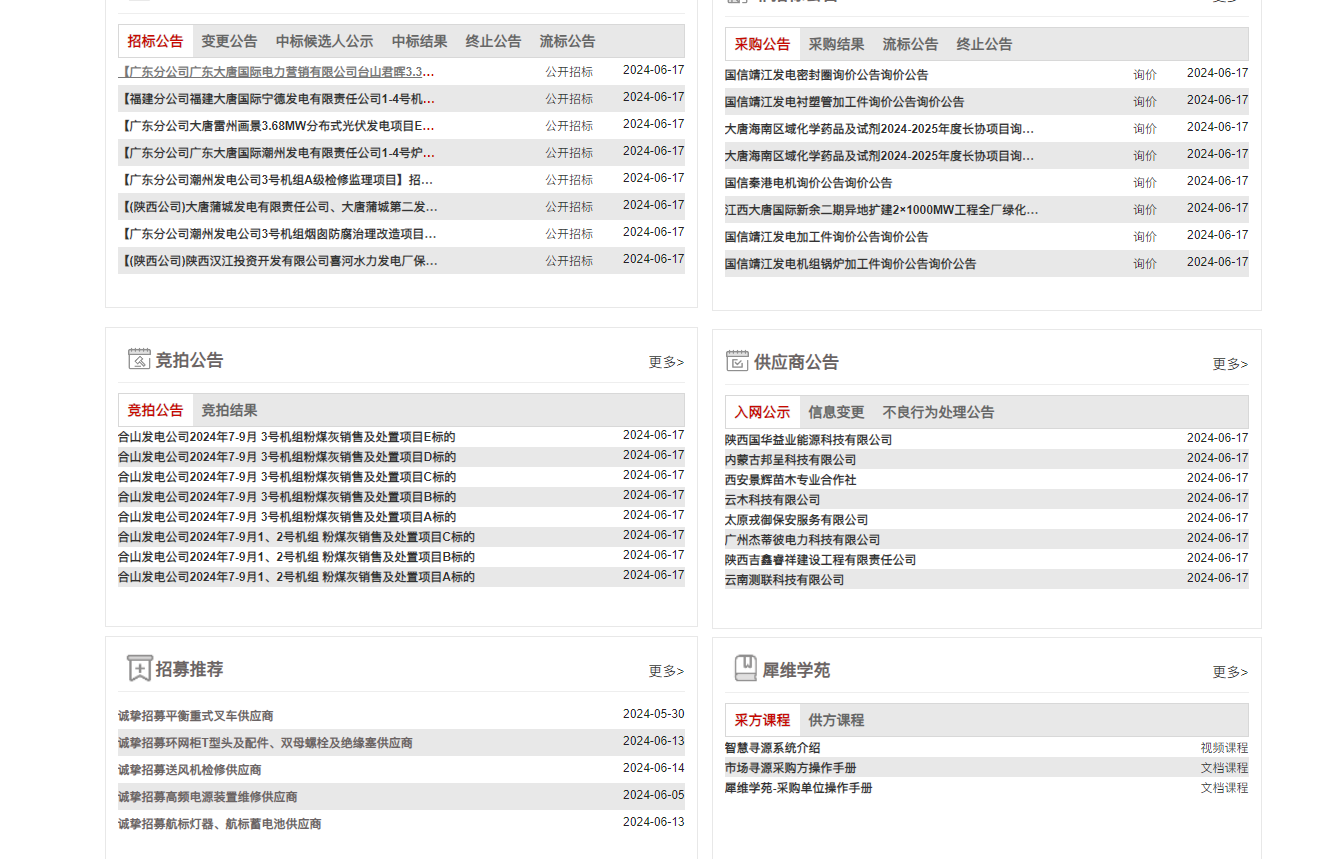Select the 采方课程 tab
The width and height of the screenshot is (1341, 859).
(762, 720)
